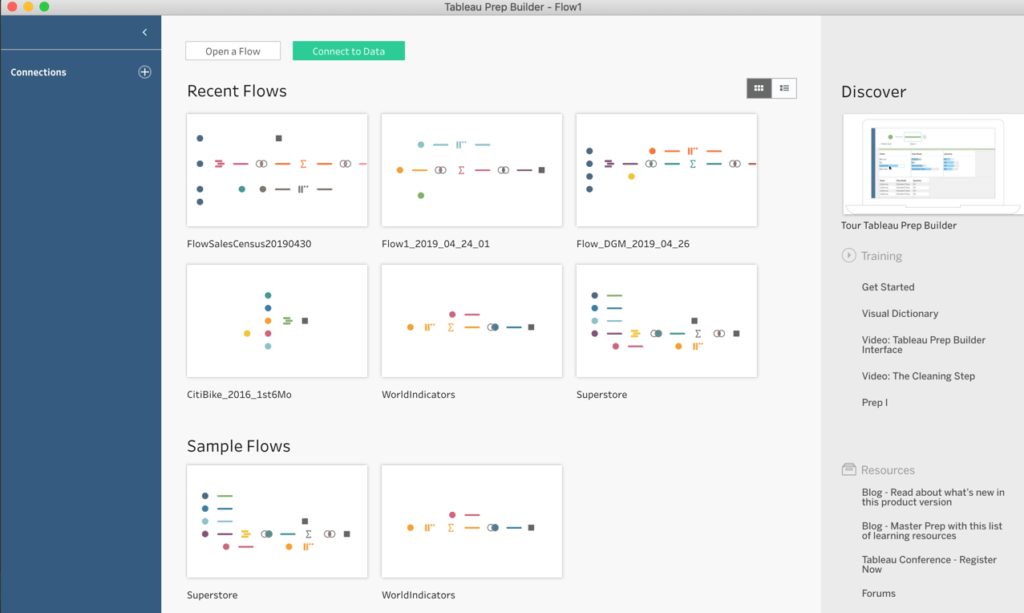Open the Tableau Conference Register Now link
This screenshot has height=613, width=1024.
click(929, 565)
